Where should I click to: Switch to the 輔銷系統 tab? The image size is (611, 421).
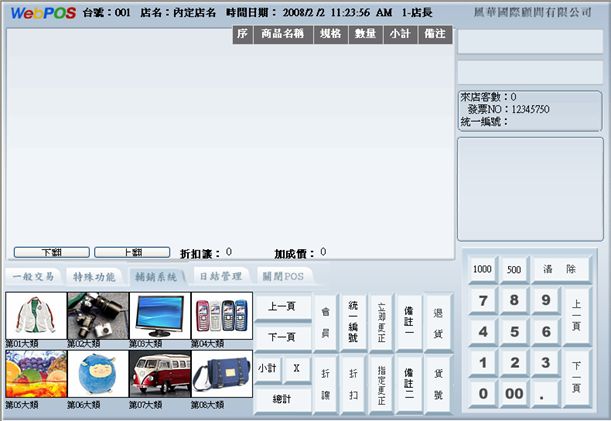(x=156, y=277)
